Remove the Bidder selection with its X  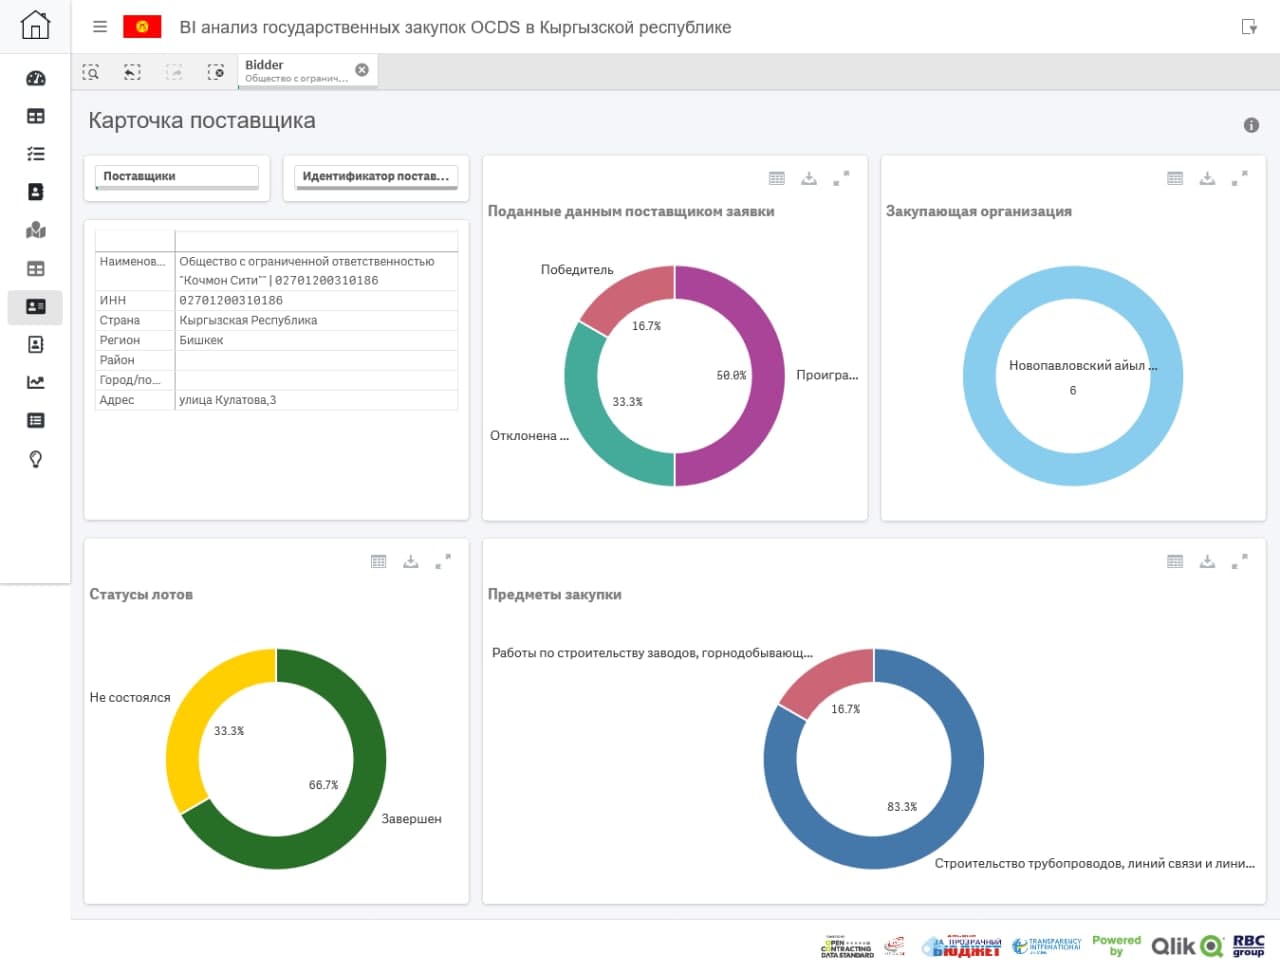pyautogui.click(x=362, y=70)
